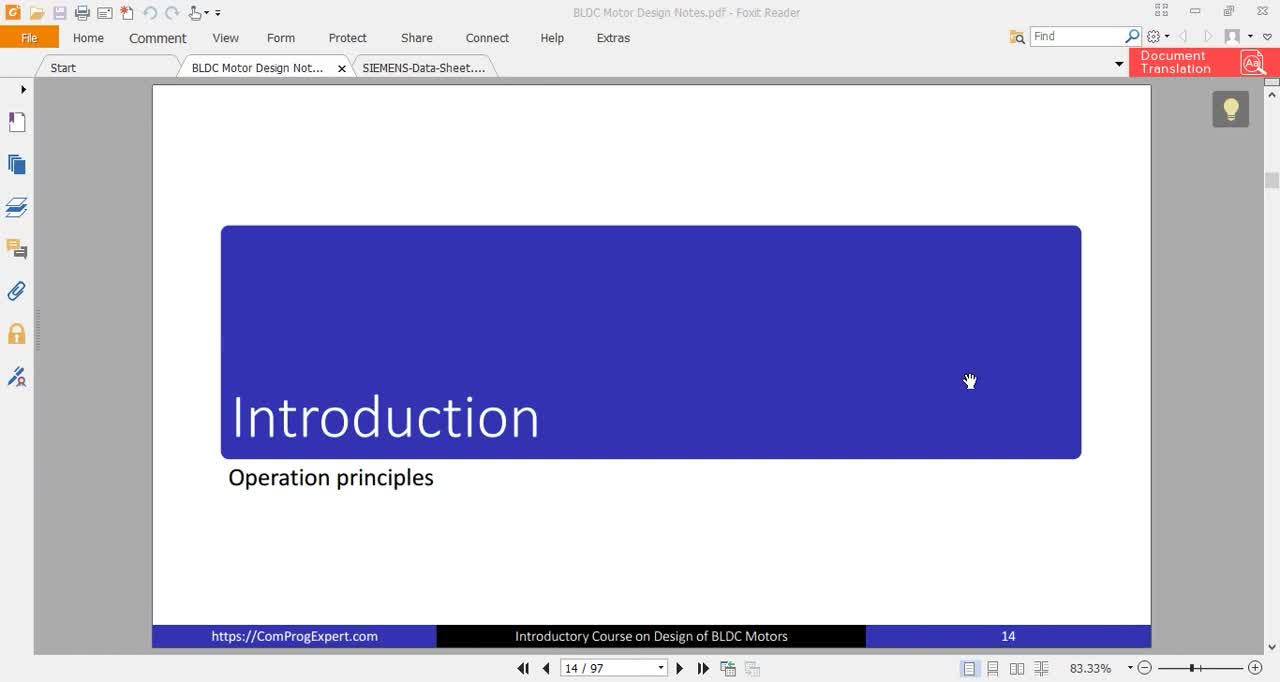Image resolution: width=1280 pixels, height=682 pixels.
Task: Toggle the ribbon display mode grid icon
Action: tap(1161, 11)
